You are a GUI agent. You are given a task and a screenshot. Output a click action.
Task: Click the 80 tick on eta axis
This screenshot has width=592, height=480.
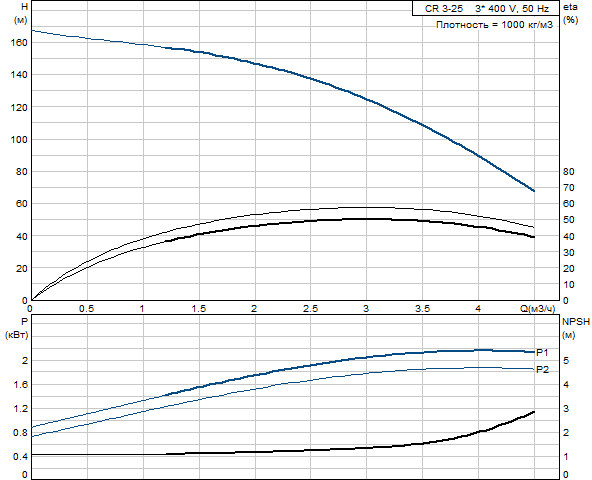(x=569, y=171)
